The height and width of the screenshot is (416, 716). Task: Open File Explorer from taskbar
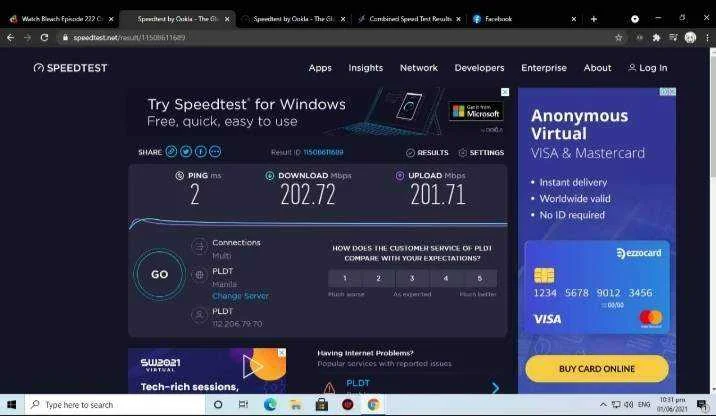click(295, 405)
